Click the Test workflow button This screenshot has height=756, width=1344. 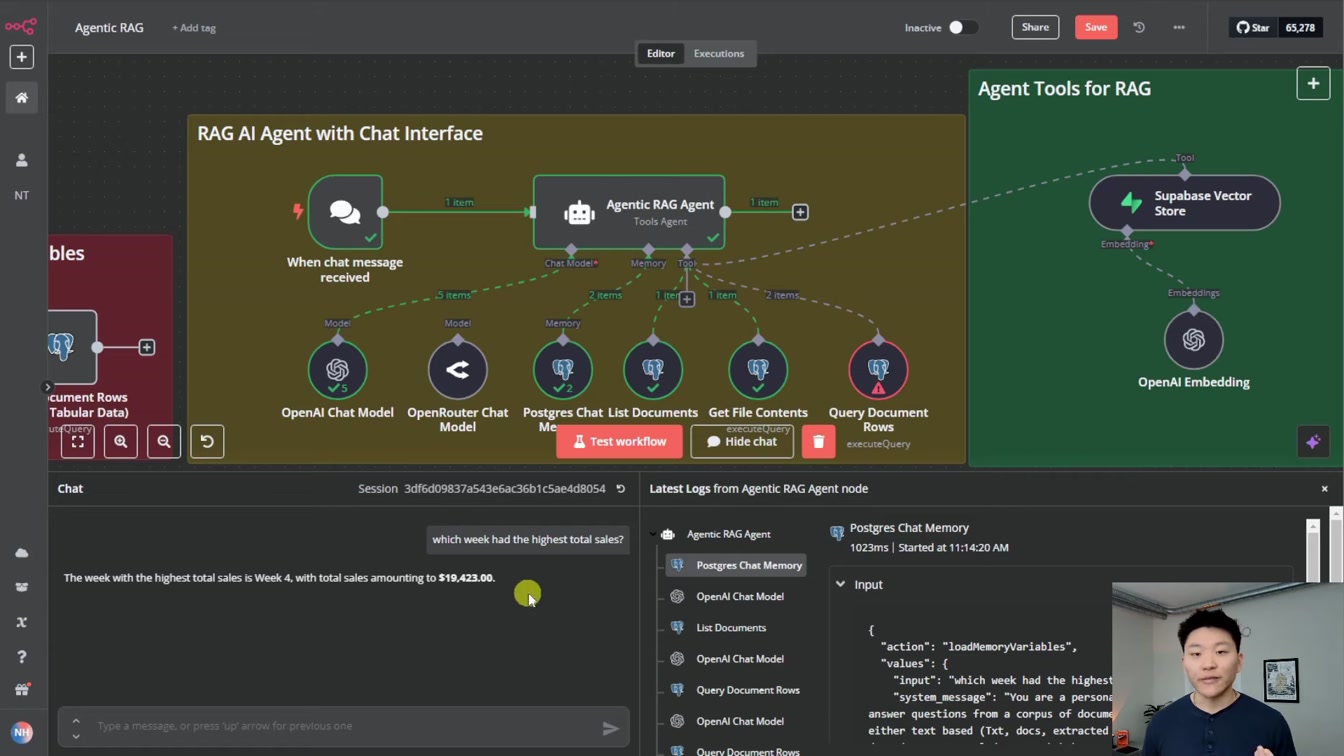coord(619,442)
